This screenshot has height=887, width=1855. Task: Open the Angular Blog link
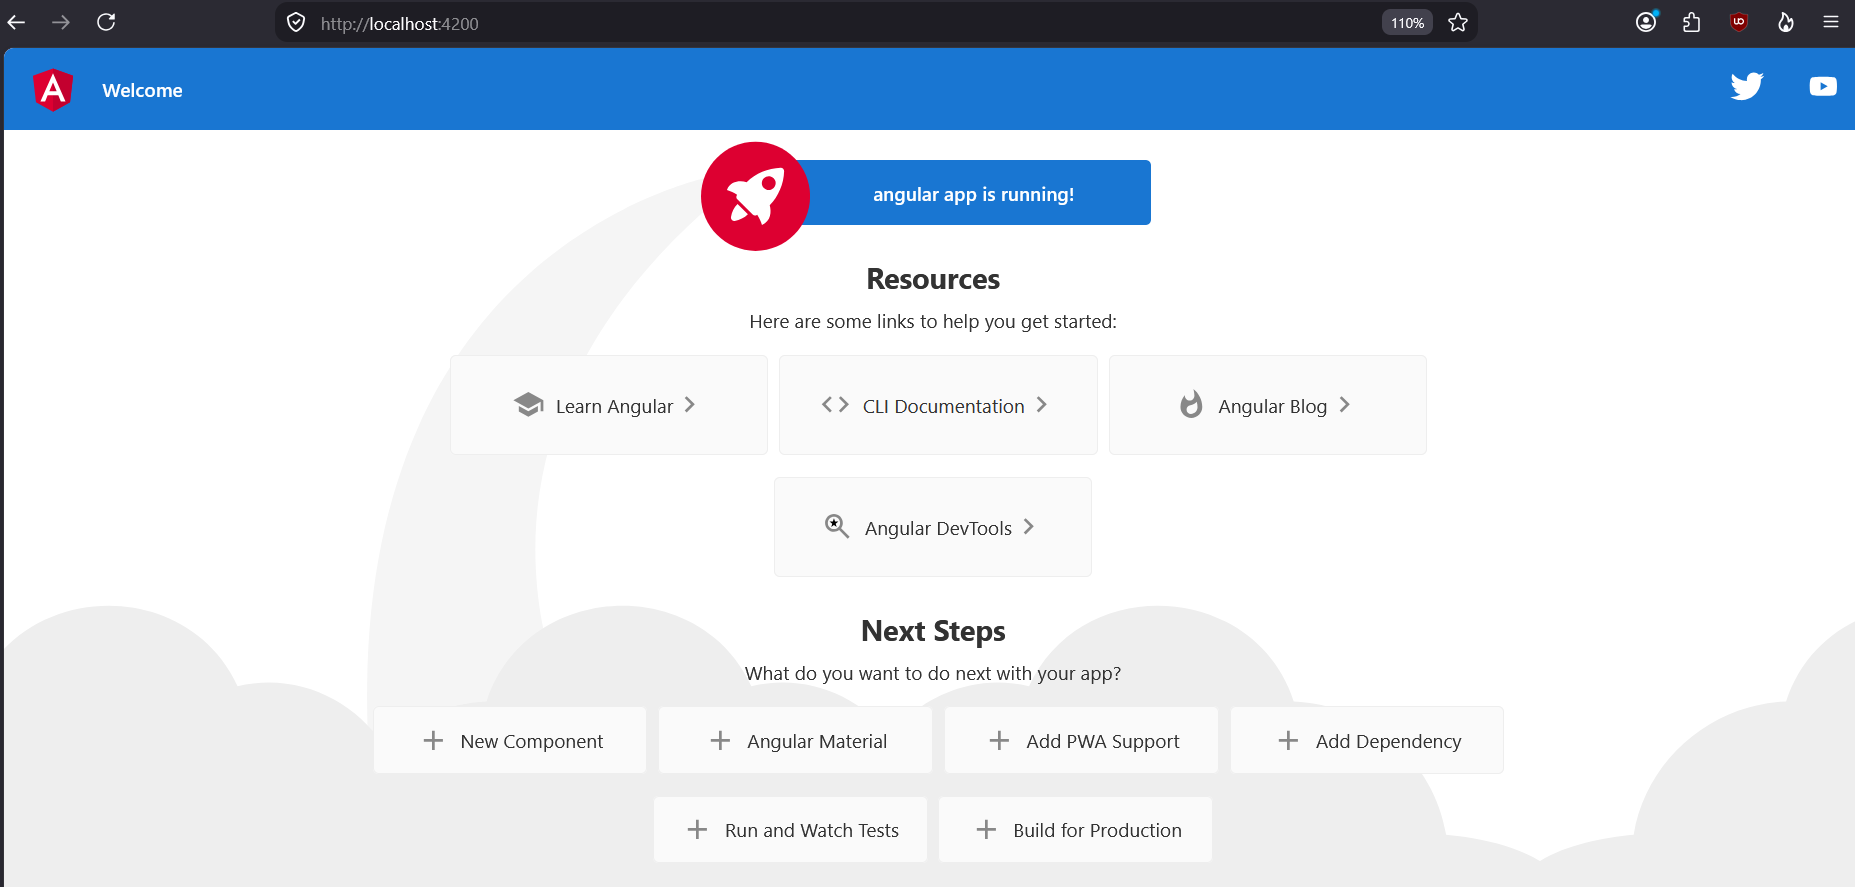[1268, 405]
